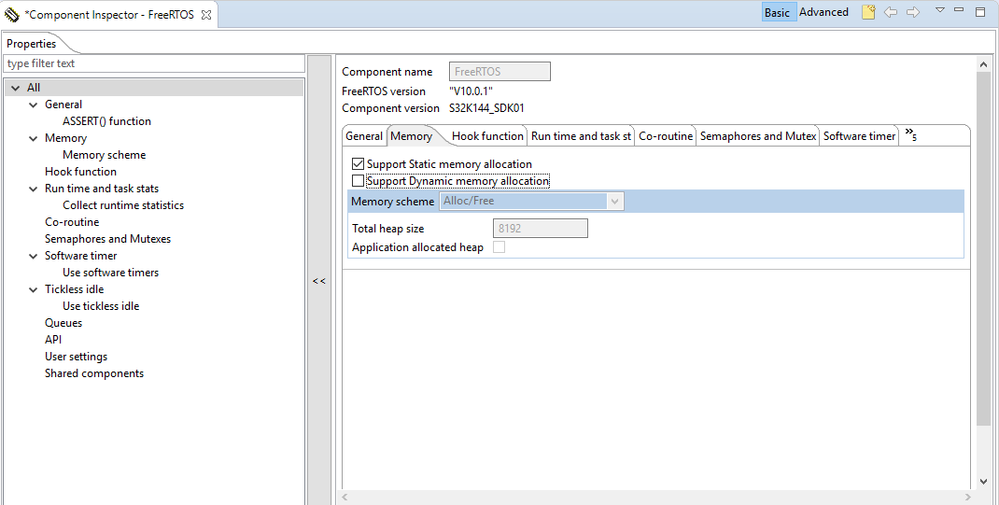999x505 pixels.
Task: Click the vertical scrollbar down arrow
Action: pos(984,481)
